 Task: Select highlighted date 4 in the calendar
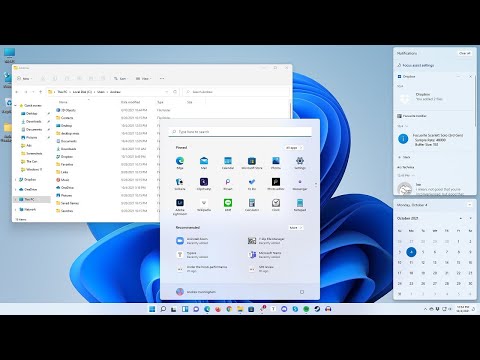pyautogui.click(x=411, y=252)
